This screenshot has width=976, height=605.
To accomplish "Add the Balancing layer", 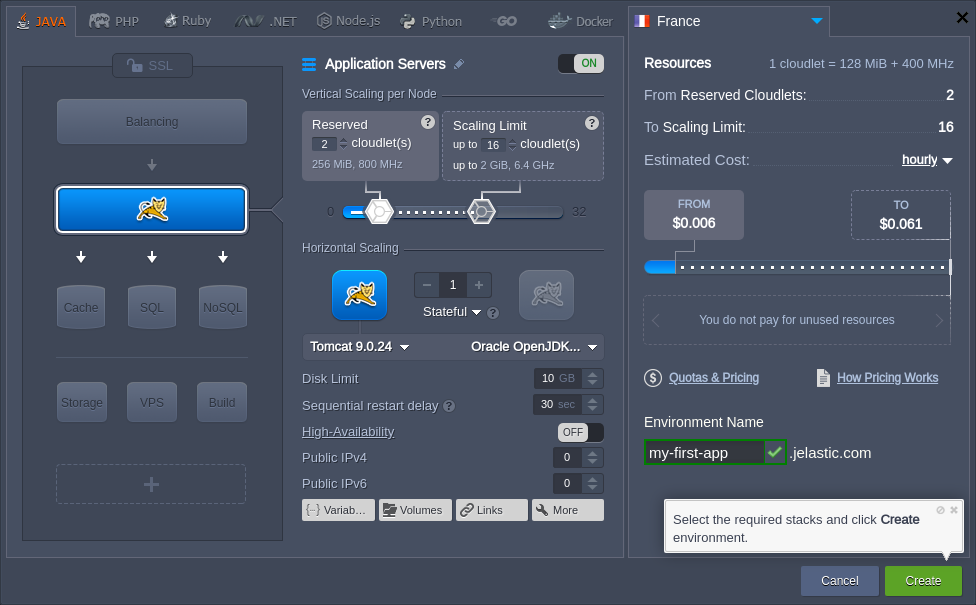I will pyautogui.click(x=152, y=121).
